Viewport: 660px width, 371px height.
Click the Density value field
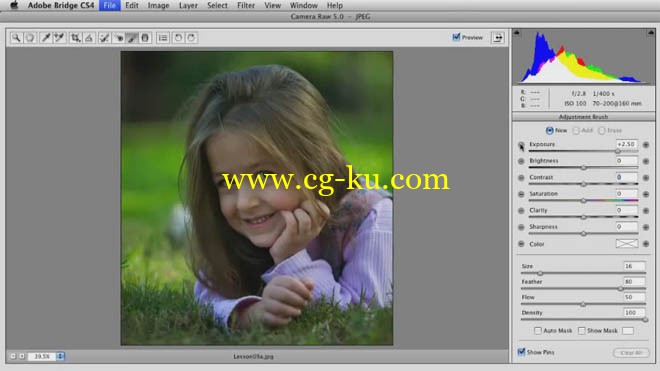[634, 312]
